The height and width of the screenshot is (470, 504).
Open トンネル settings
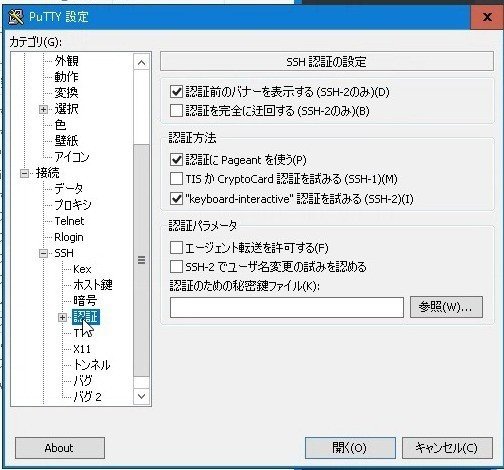pos(92,365)
